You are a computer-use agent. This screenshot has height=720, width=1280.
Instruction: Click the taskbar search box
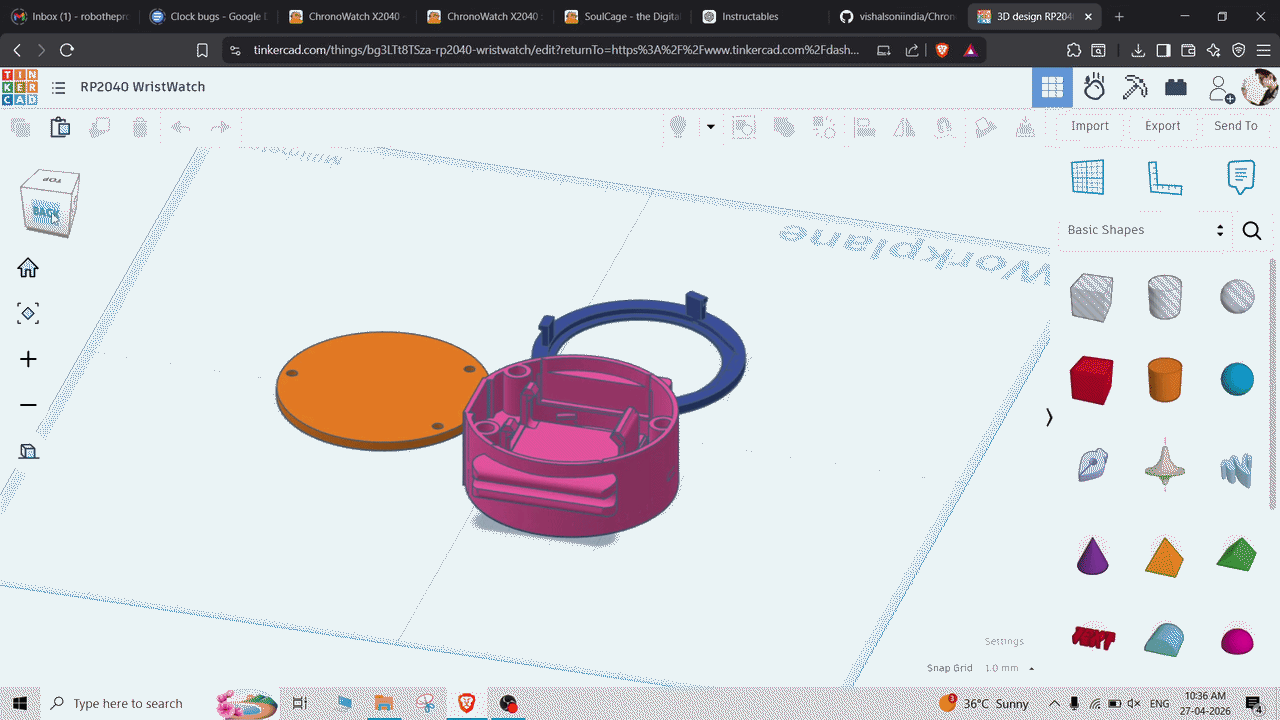point(127,704)
